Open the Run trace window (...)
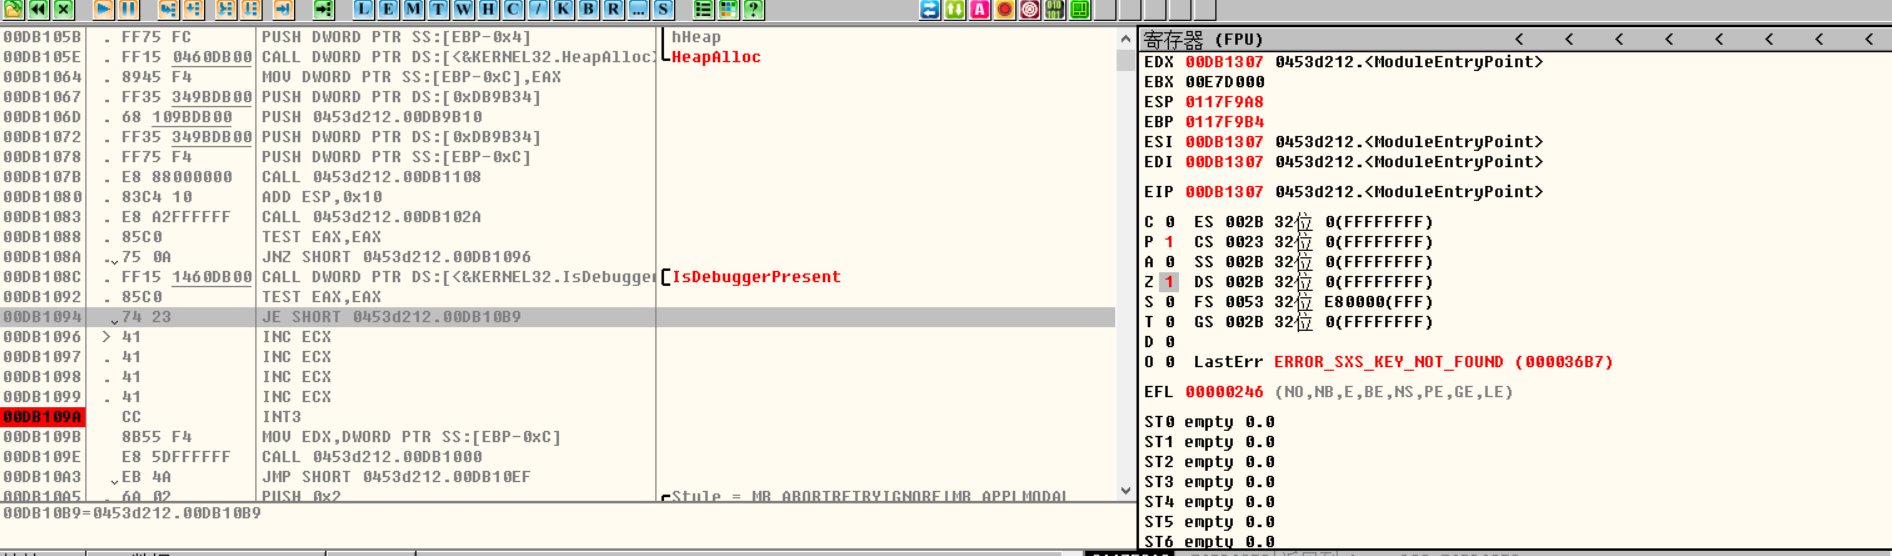 pyautogui.click(x=638, y=9)
